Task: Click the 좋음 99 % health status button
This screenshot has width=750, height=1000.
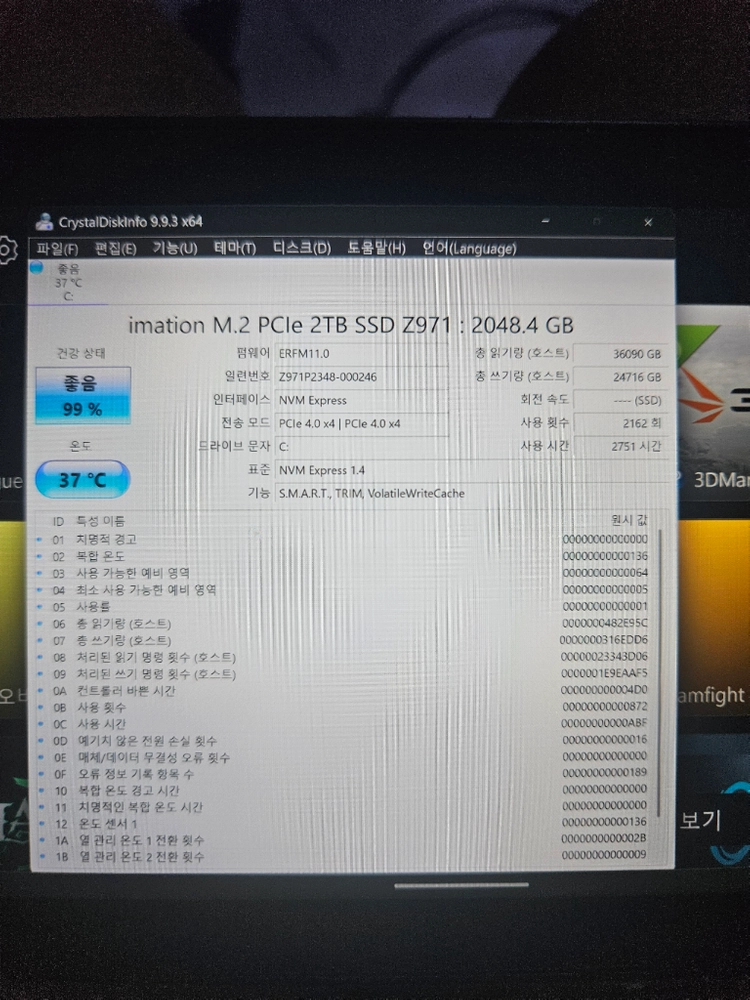Action: point(83,395)
